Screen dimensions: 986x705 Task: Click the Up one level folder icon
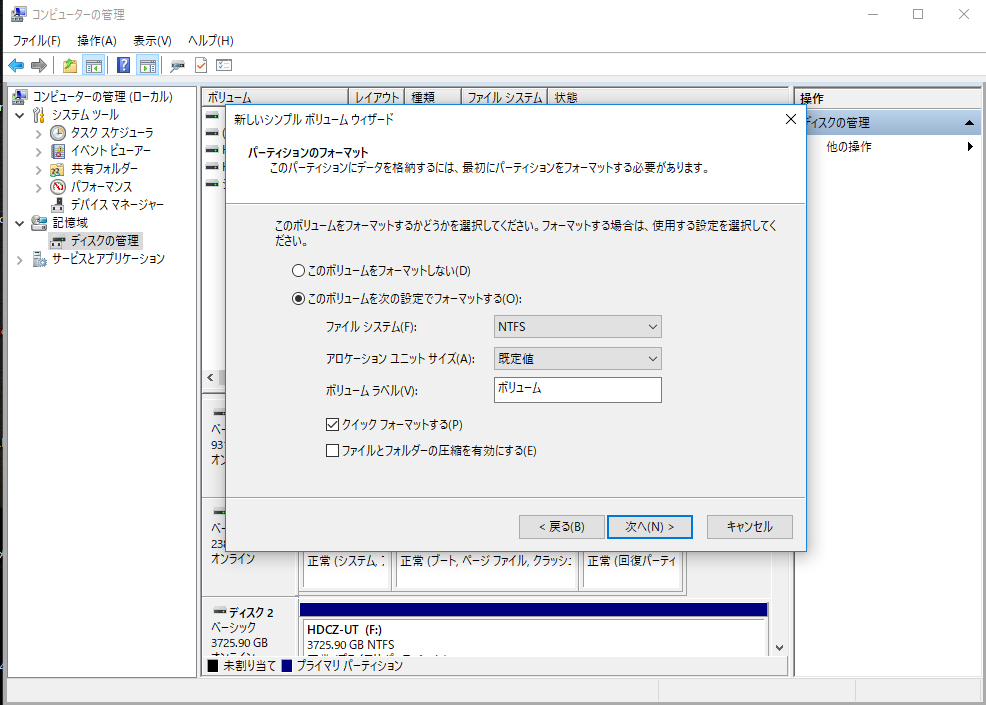coord(69,66)
